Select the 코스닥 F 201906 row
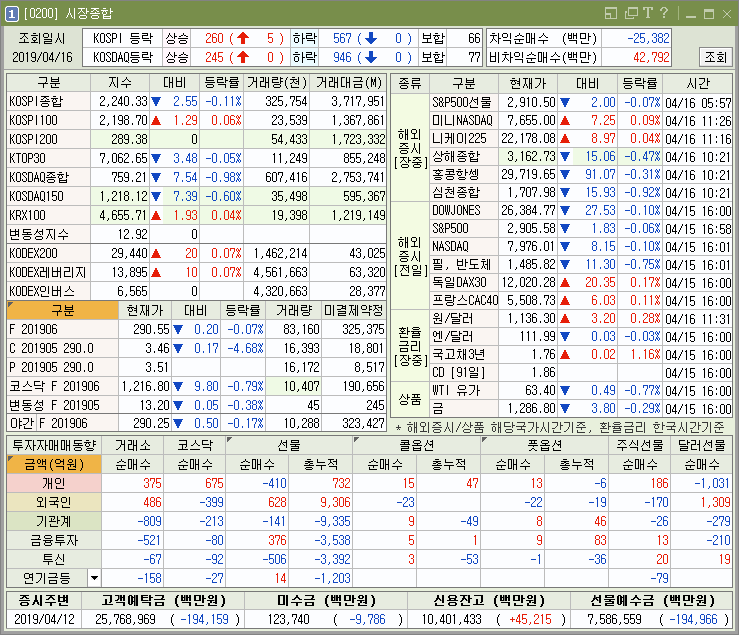The width and height of the screenshot is (739, 635). tap(197, 386)
